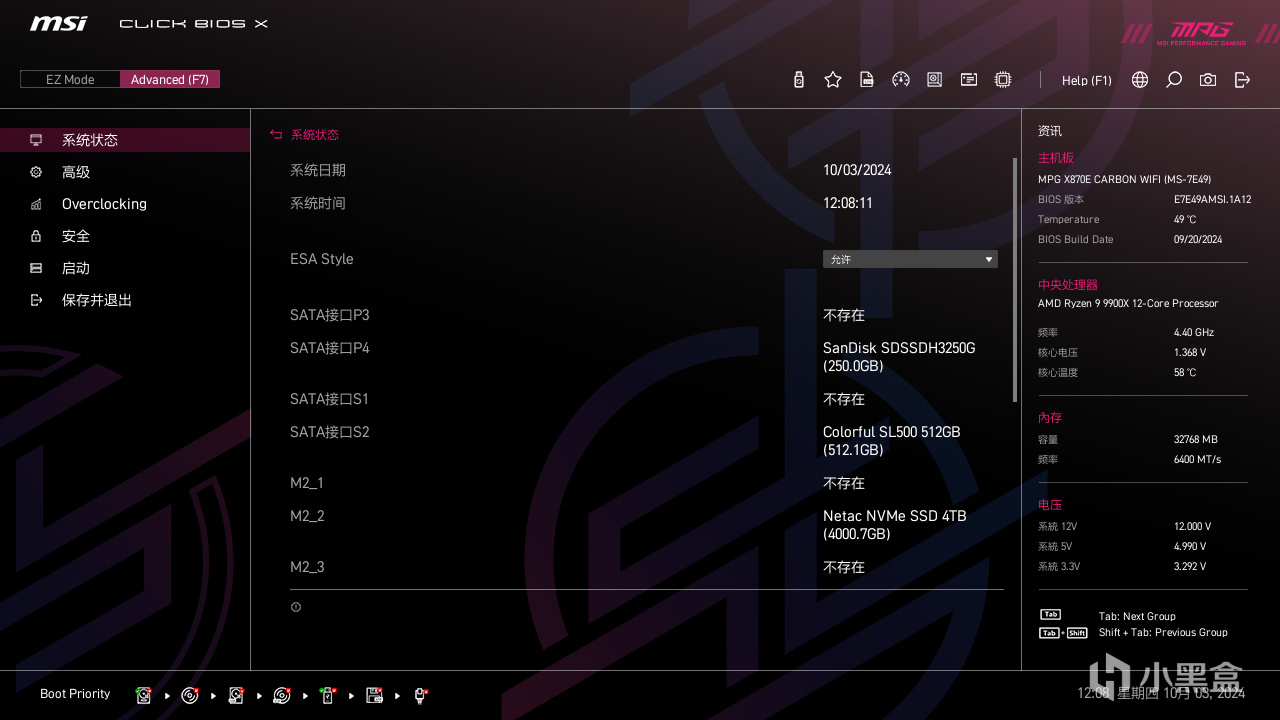Screen dimensions: 1280x720
Task: Click the info icon below the settings list
Action: 296,607
